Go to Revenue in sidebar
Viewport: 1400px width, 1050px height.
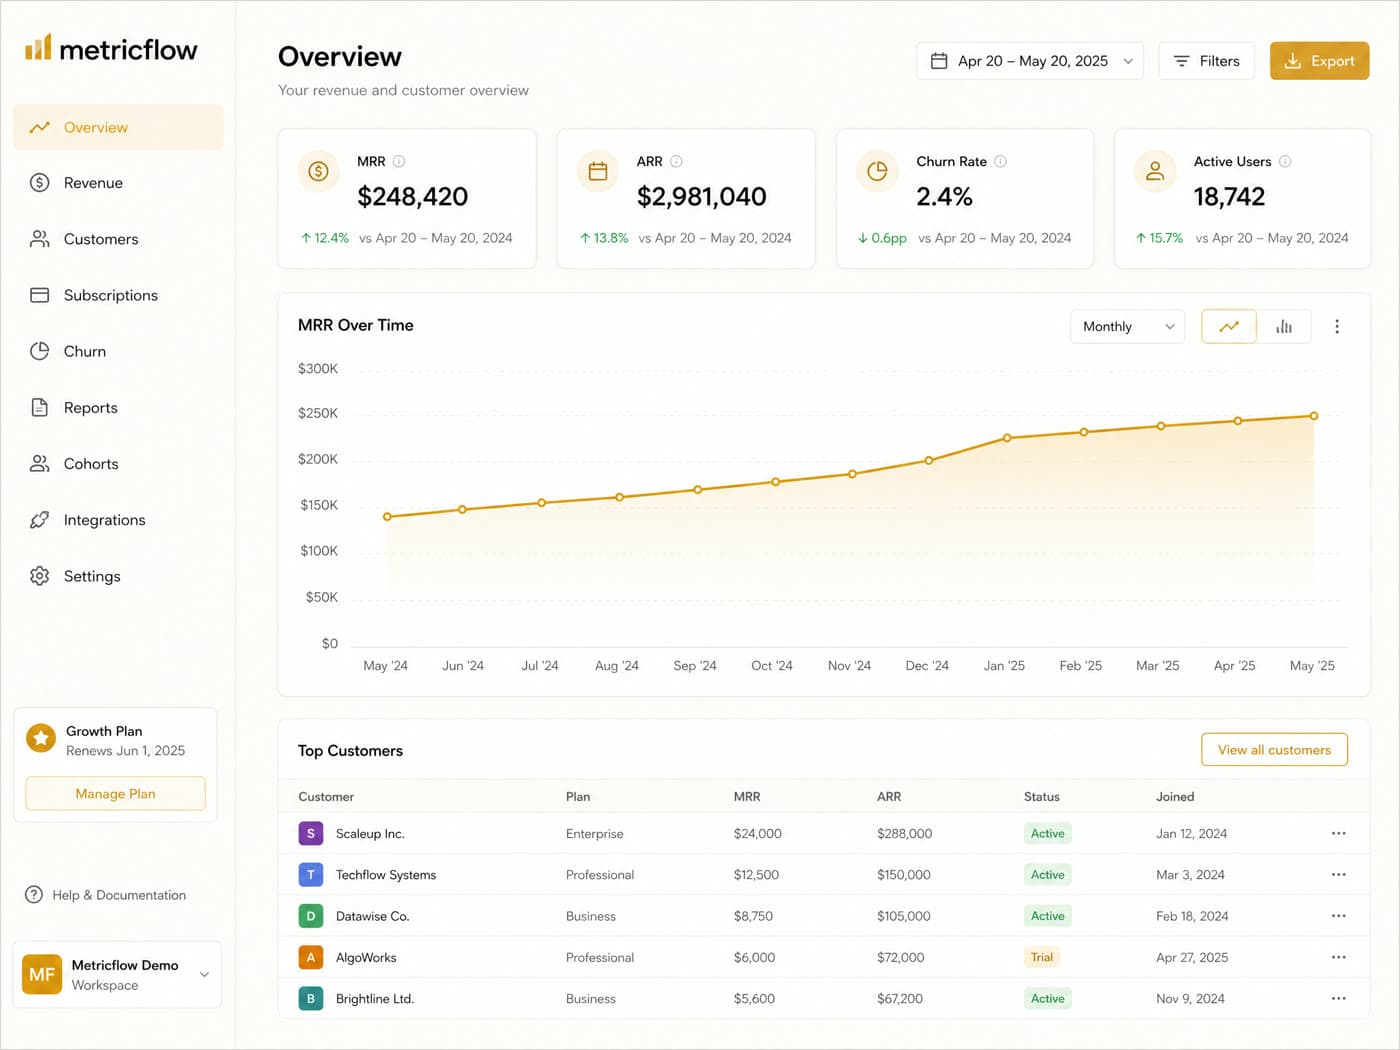118,183
